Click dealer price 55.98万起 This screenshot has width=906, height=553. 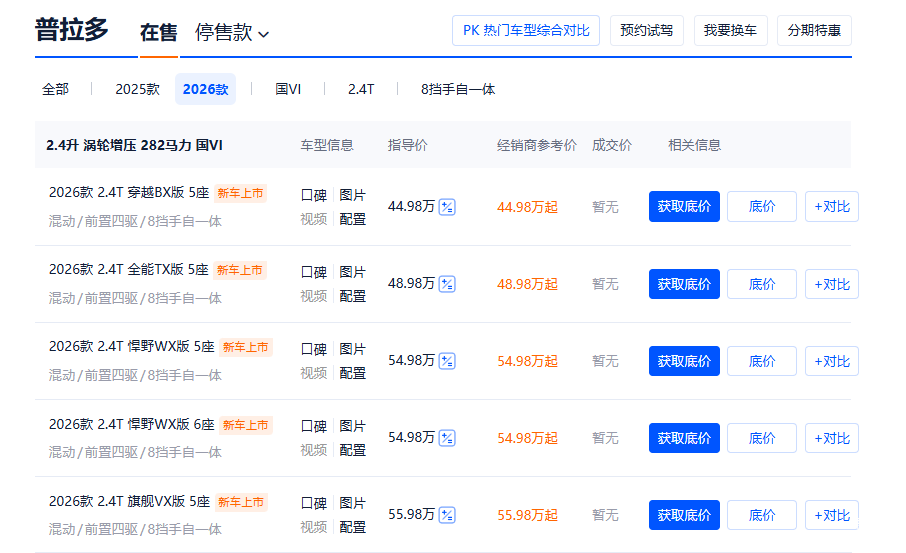pyautogui.click(x=527, y=515)
